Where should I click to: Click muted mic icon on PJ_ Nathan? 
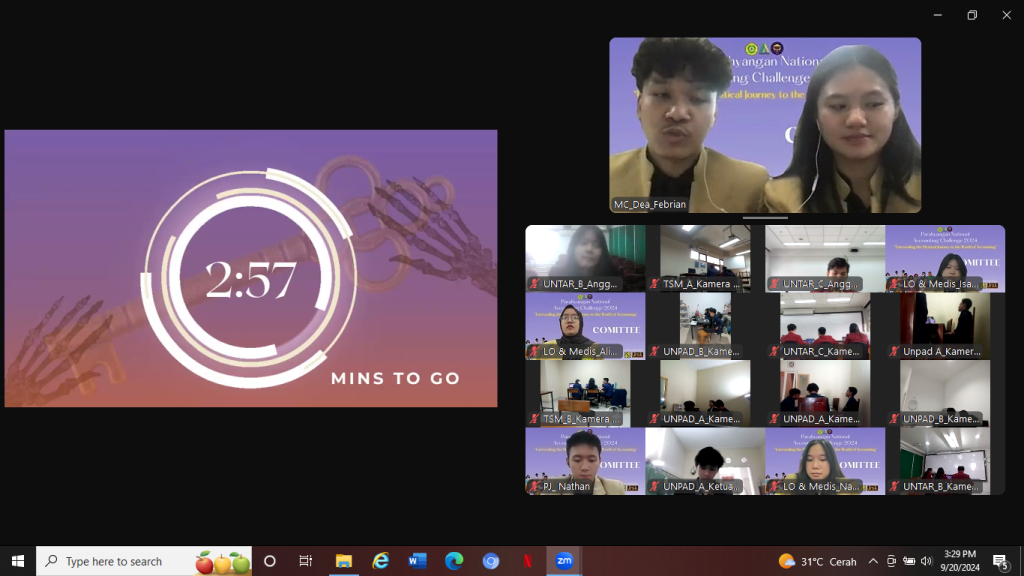tap(535, 487)
